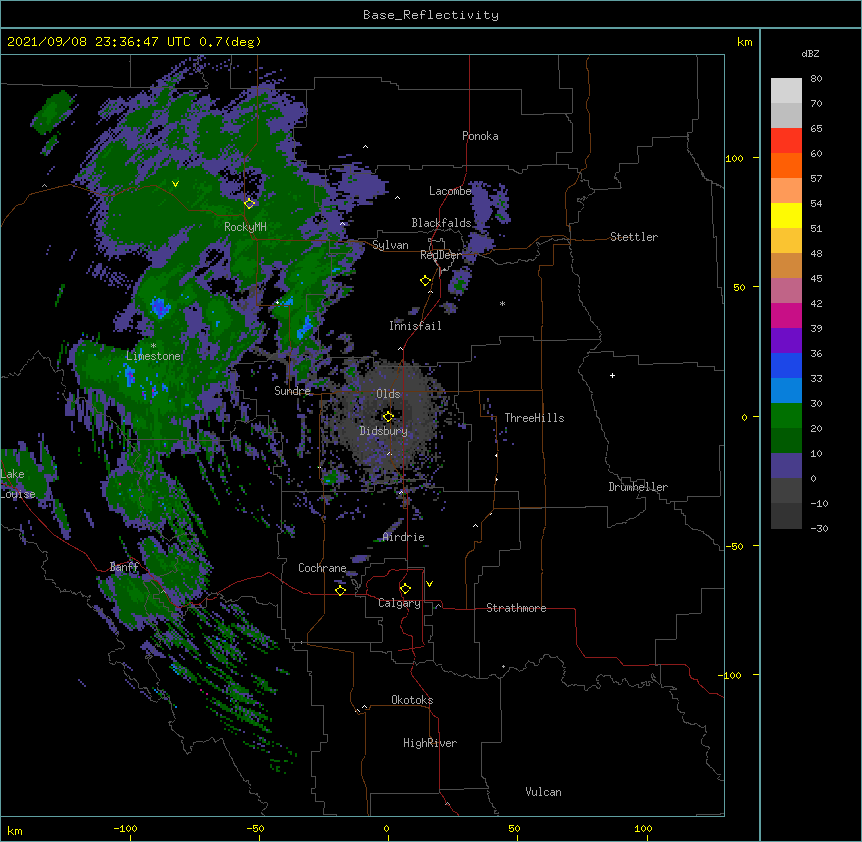This screenshot has height=842, width=862.
Task: Click the RedDeer city label
Action: click(441, 255)
